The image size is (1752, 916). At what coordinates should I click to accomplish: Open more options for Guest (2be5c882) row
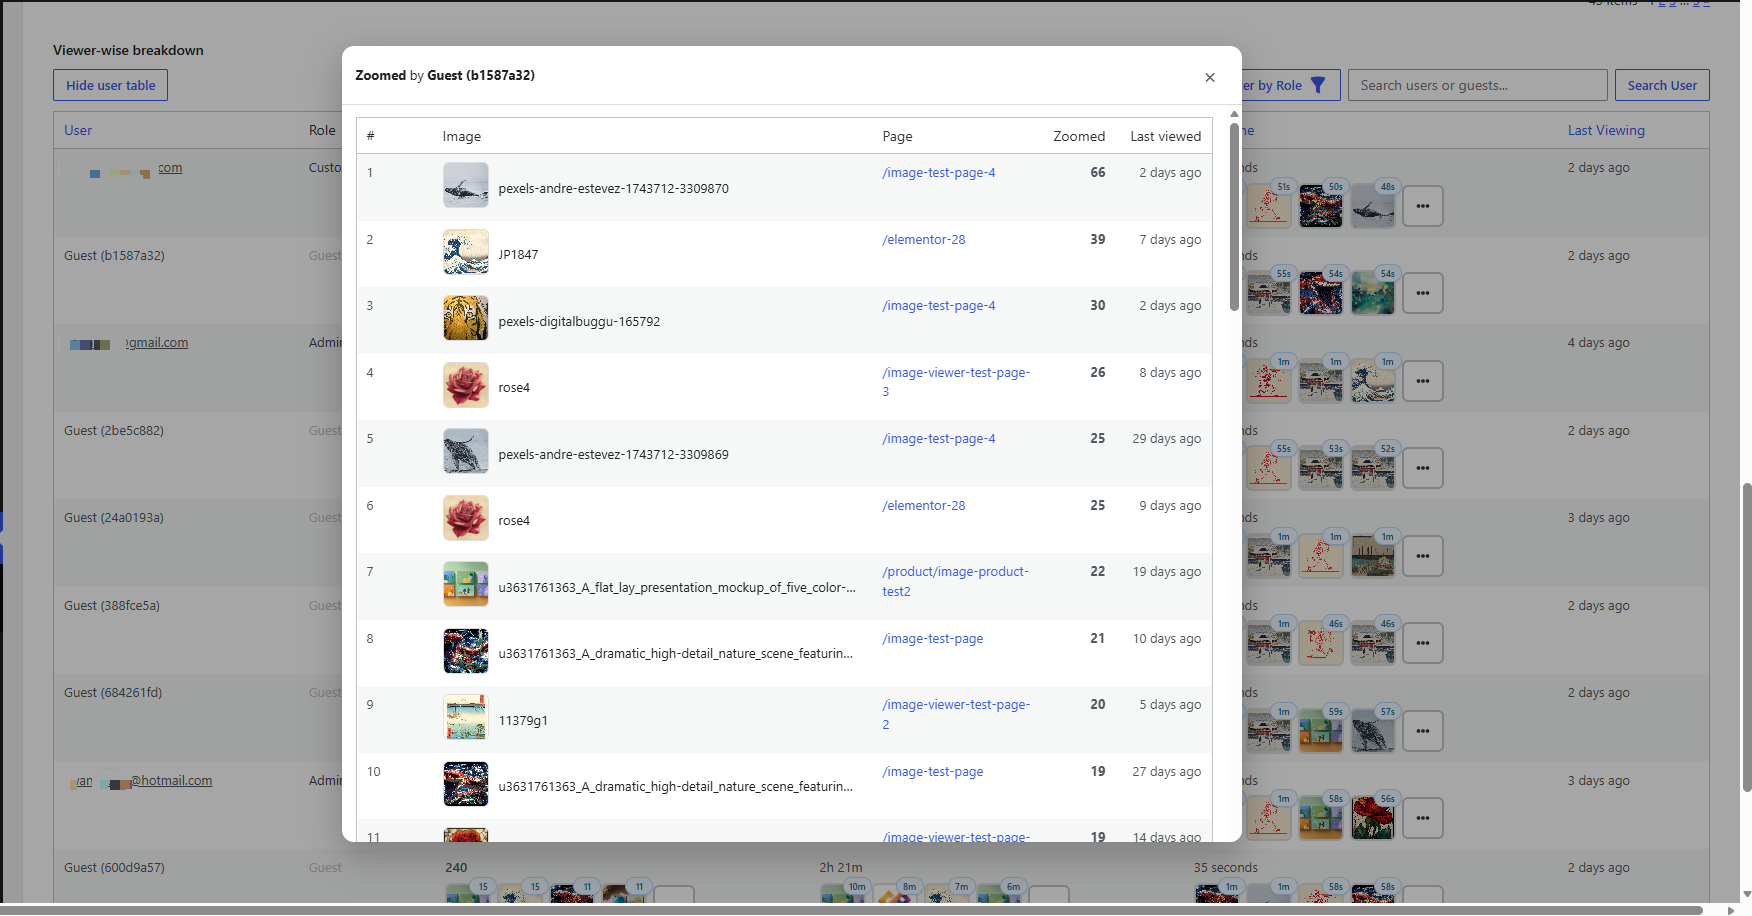[x=1423, y=468]
